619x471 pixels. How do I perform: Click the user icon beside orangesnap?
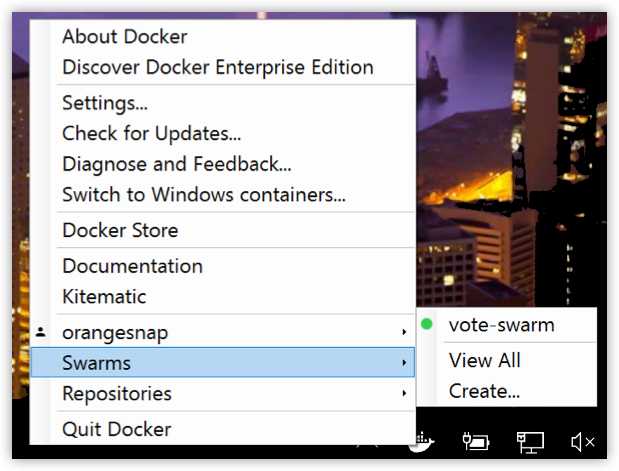[x=40, y=332]
